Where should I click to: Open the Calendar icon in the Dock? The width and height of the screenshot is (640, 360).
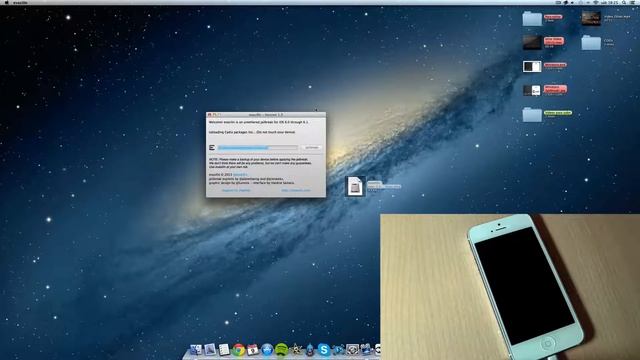coord(253,350)
